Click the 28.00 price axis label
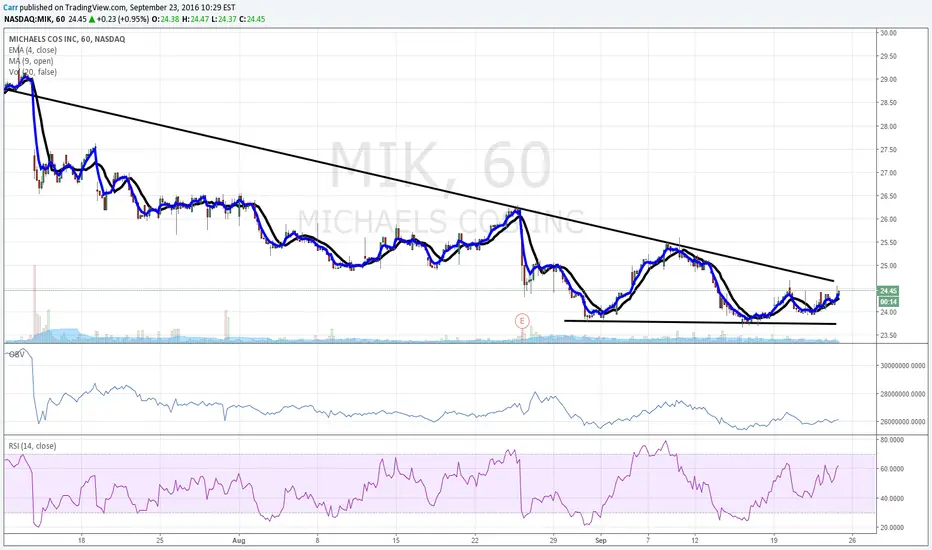The height and width of the screenshot is (550, 932). 889,127
